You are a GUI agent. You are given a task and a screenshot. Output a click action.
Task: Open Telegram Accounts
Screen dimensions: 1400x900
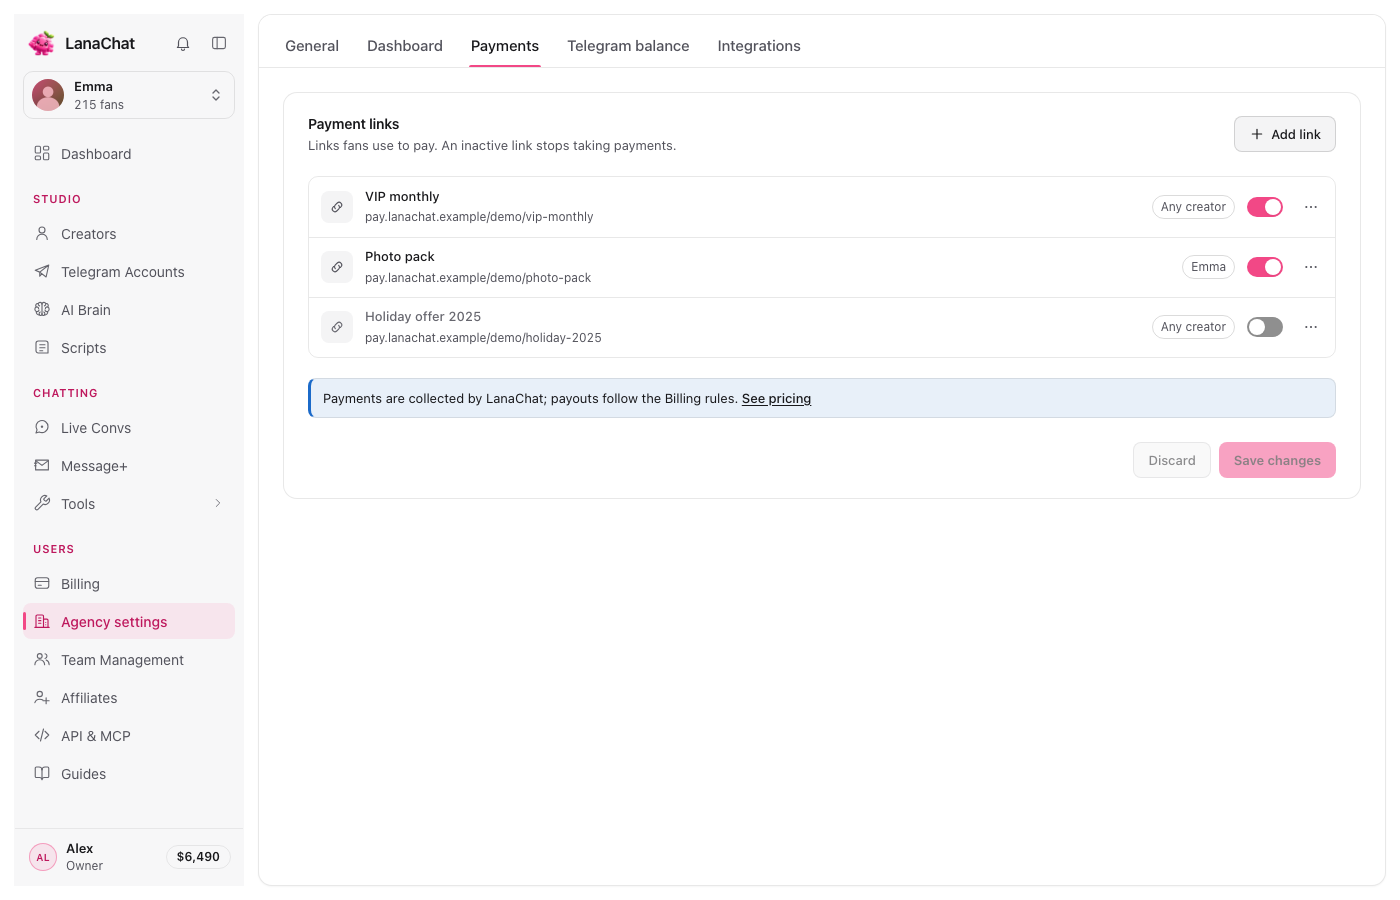tap(129, 272)
